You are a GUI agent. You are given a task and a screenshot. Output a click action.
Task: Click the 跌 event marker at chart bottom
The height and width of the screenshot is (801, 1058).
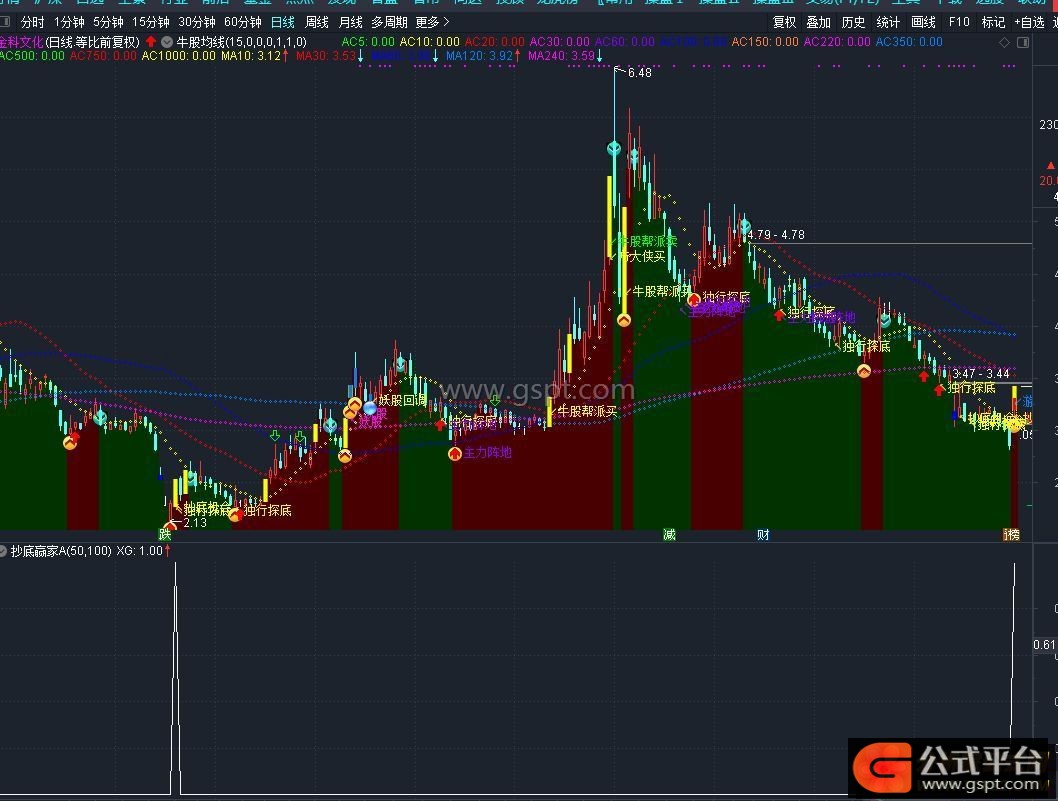click(x=165, y=534)
